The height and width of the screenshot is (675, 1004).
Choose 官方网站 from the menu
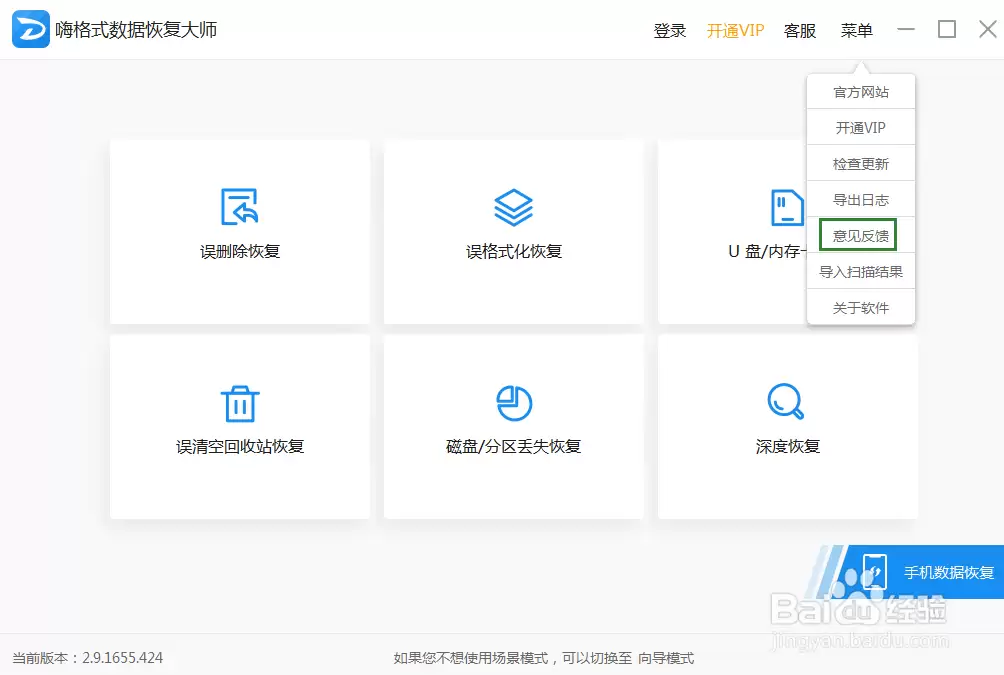[x=861, y=92]
